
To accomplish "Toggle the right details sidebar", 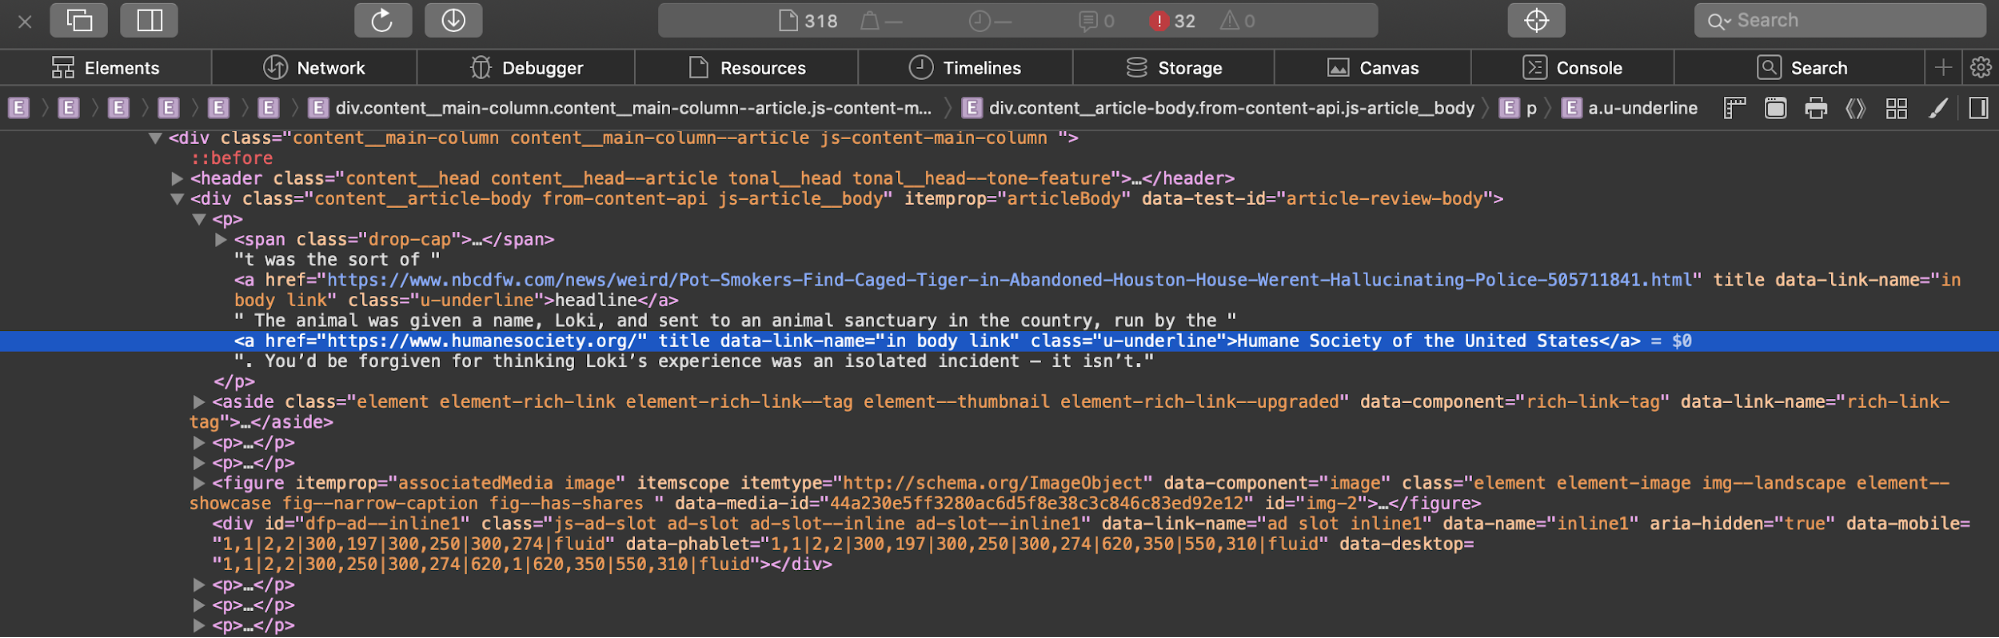I will click(x=1978, y=108).
